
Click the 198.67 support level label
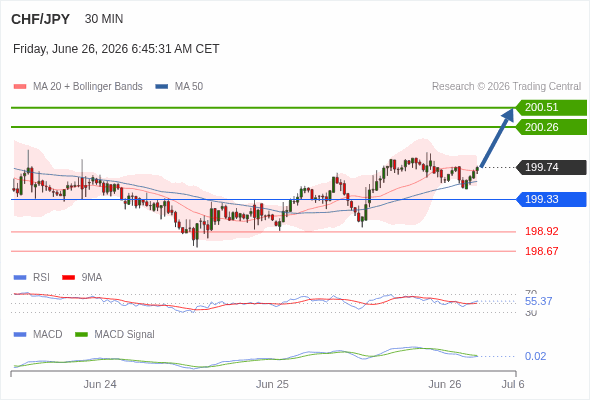(542, 251)
